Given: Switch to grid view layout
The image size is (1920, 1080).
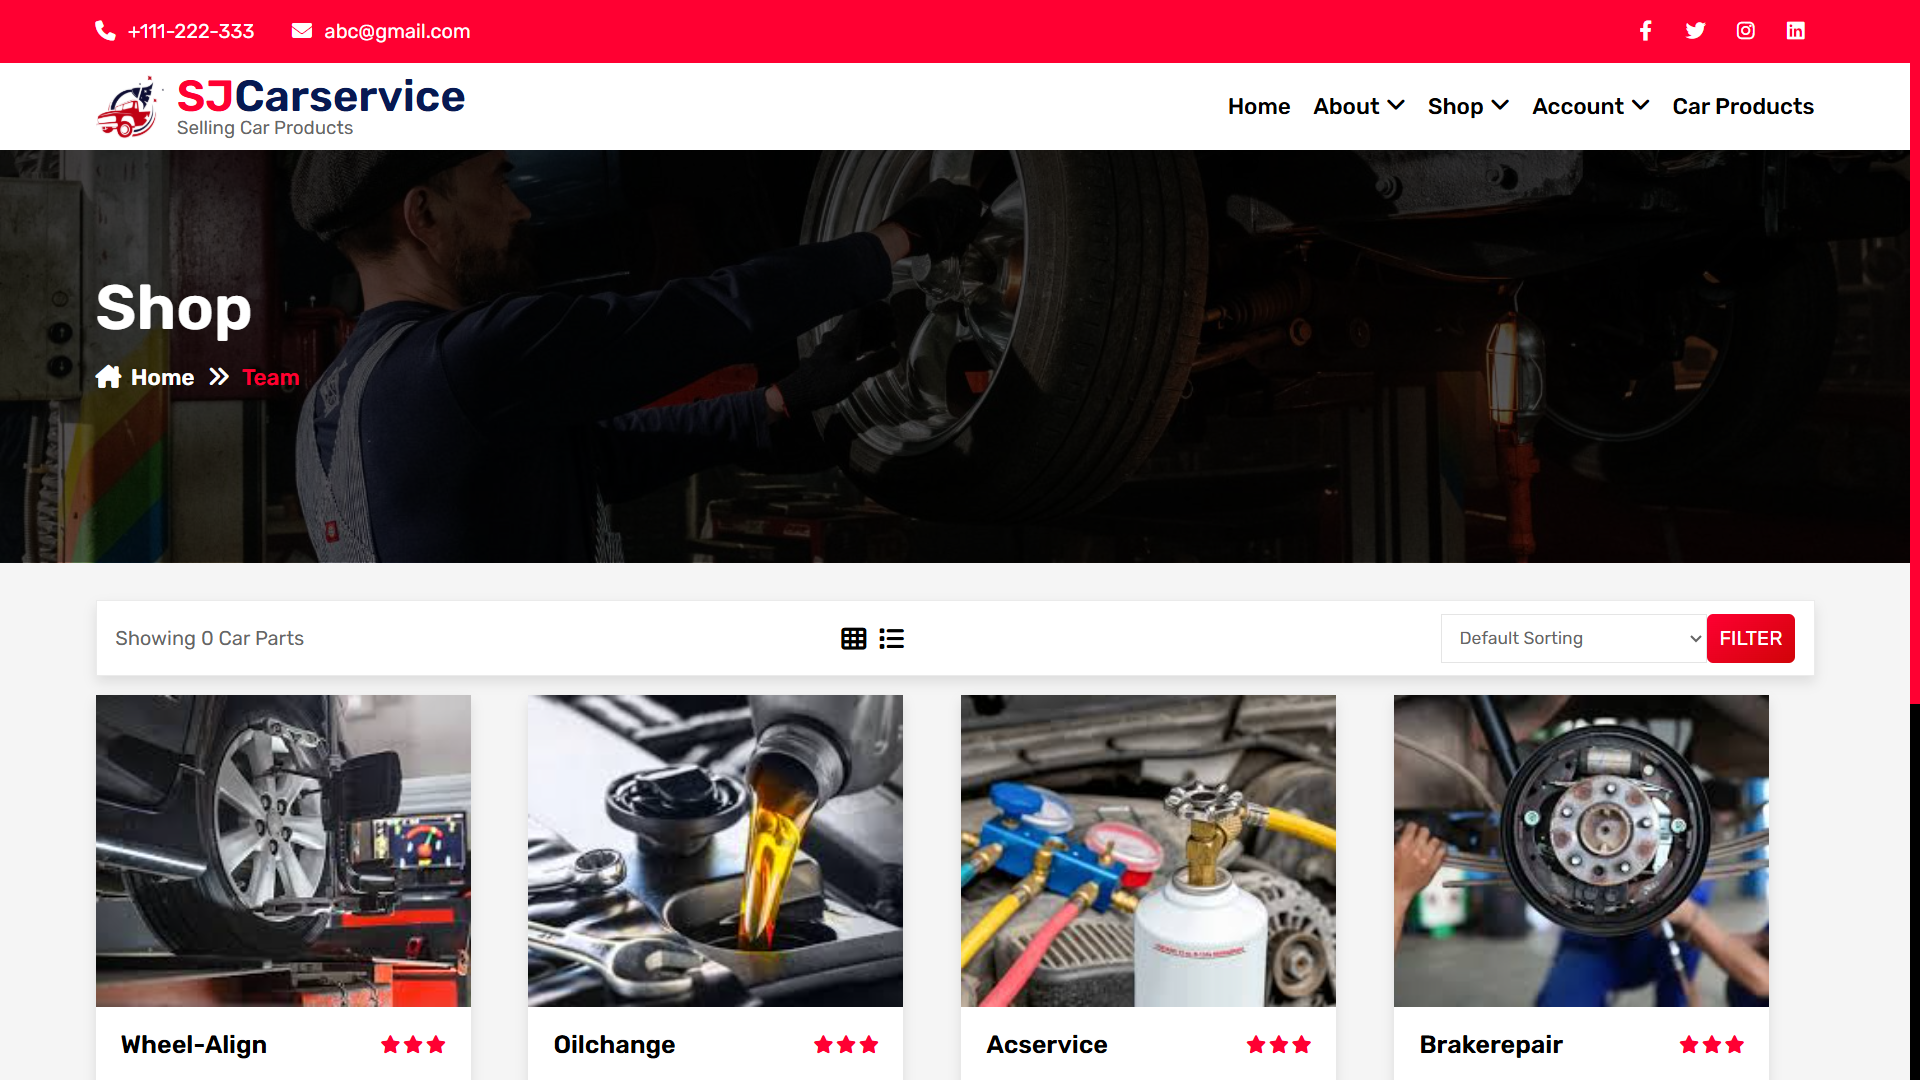Looking at the screenshot, I should (853, 639).
